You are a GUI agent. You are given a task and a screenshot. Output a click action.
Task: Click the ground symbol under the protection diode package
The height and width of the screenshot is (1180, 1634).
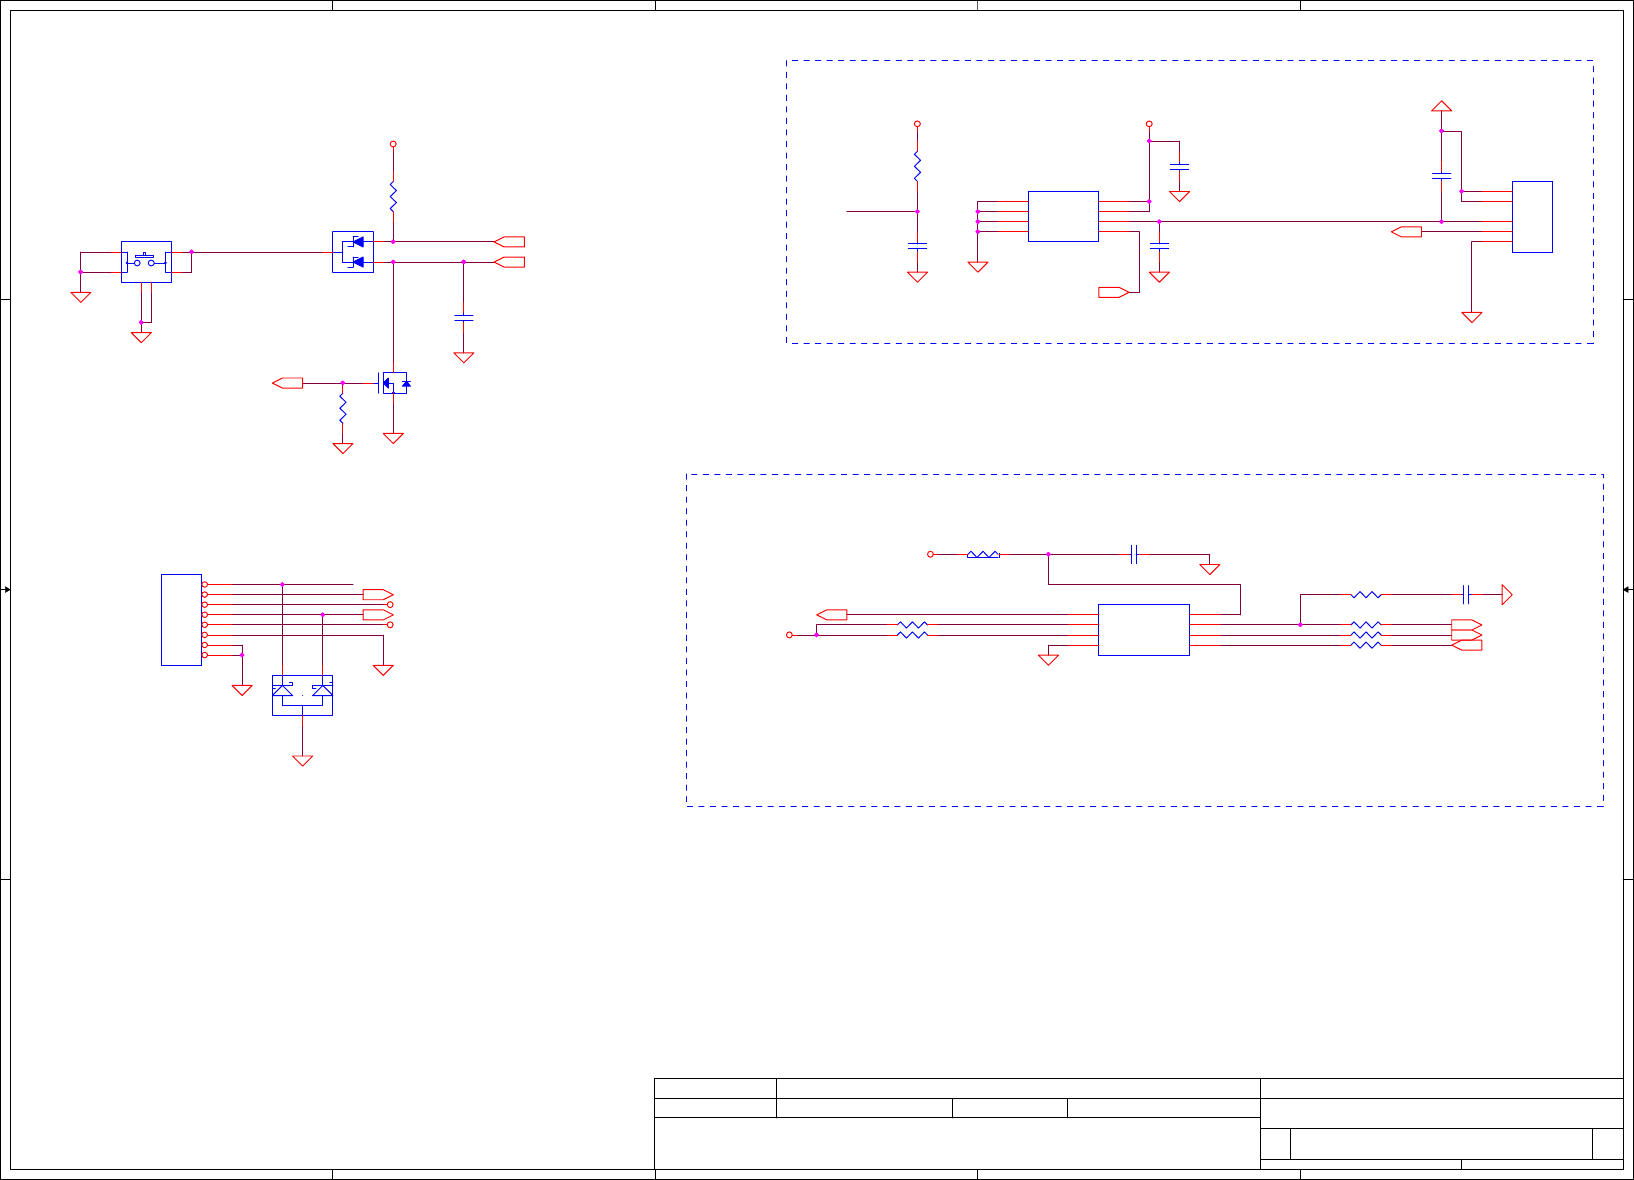[x=302, y=760]
